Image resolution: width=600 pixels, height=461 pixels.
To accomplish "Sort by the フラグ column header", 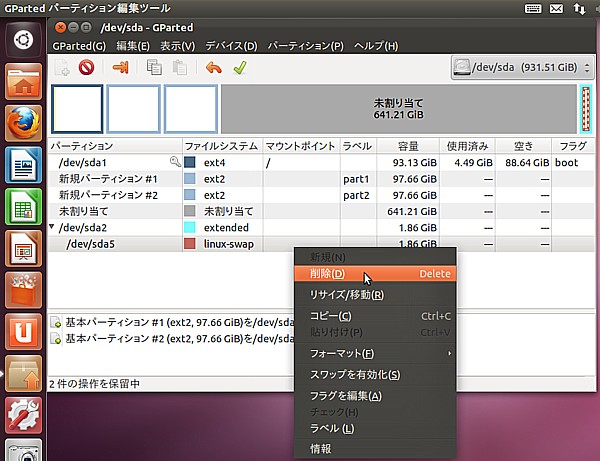I will 573,146.
